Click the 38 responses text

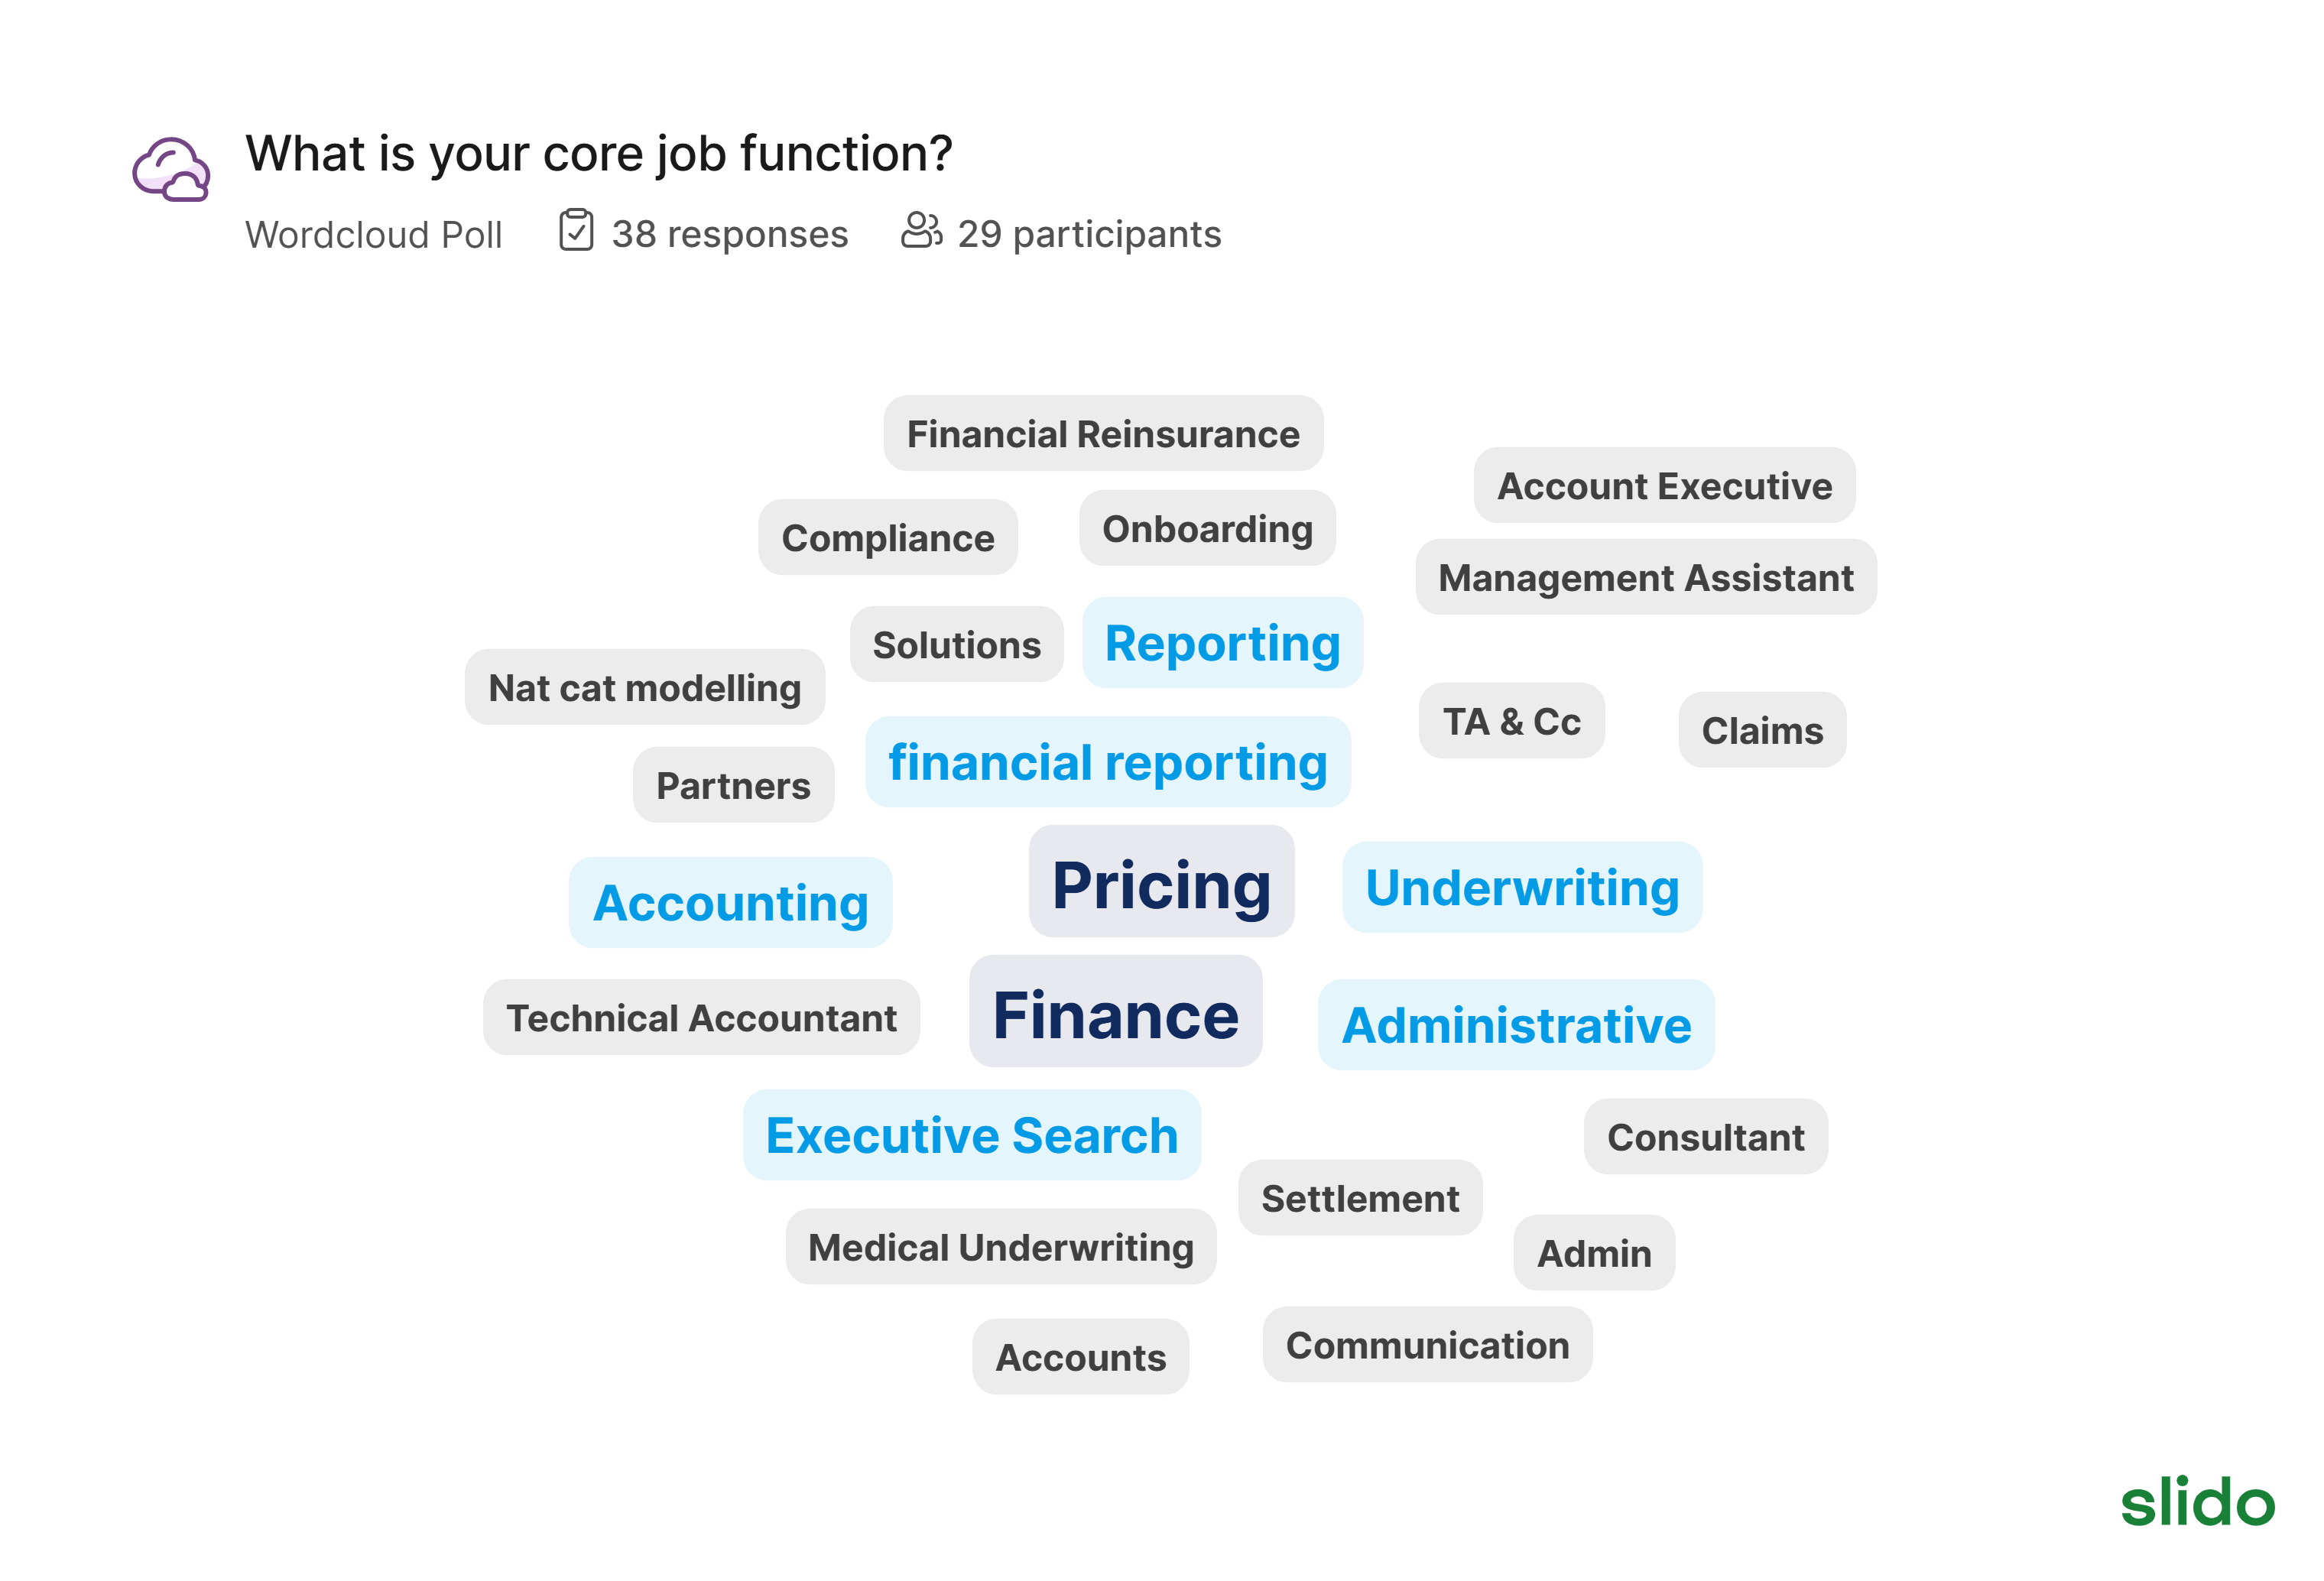tap(729, 234)
